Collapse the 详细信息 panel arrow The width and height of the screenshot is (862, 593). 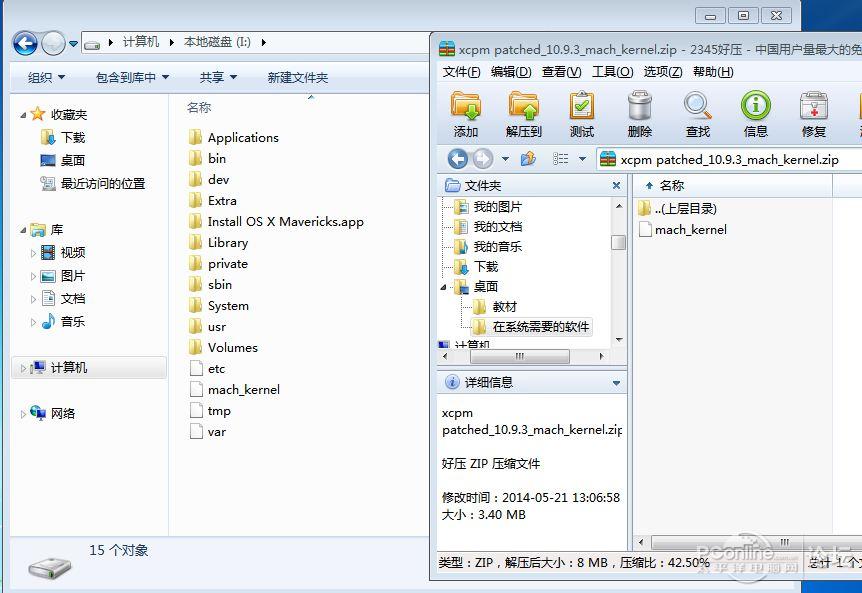616,383
